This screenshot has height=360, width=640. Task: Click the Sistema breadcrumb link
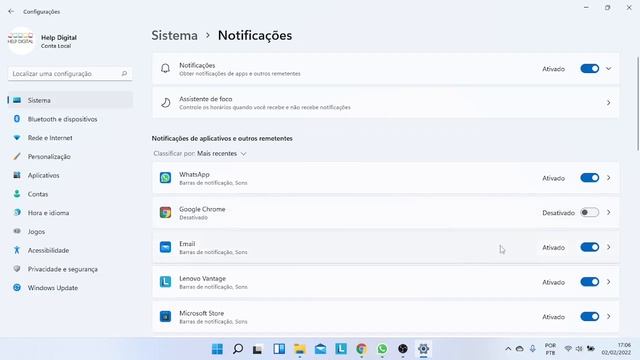click(174, 36)
